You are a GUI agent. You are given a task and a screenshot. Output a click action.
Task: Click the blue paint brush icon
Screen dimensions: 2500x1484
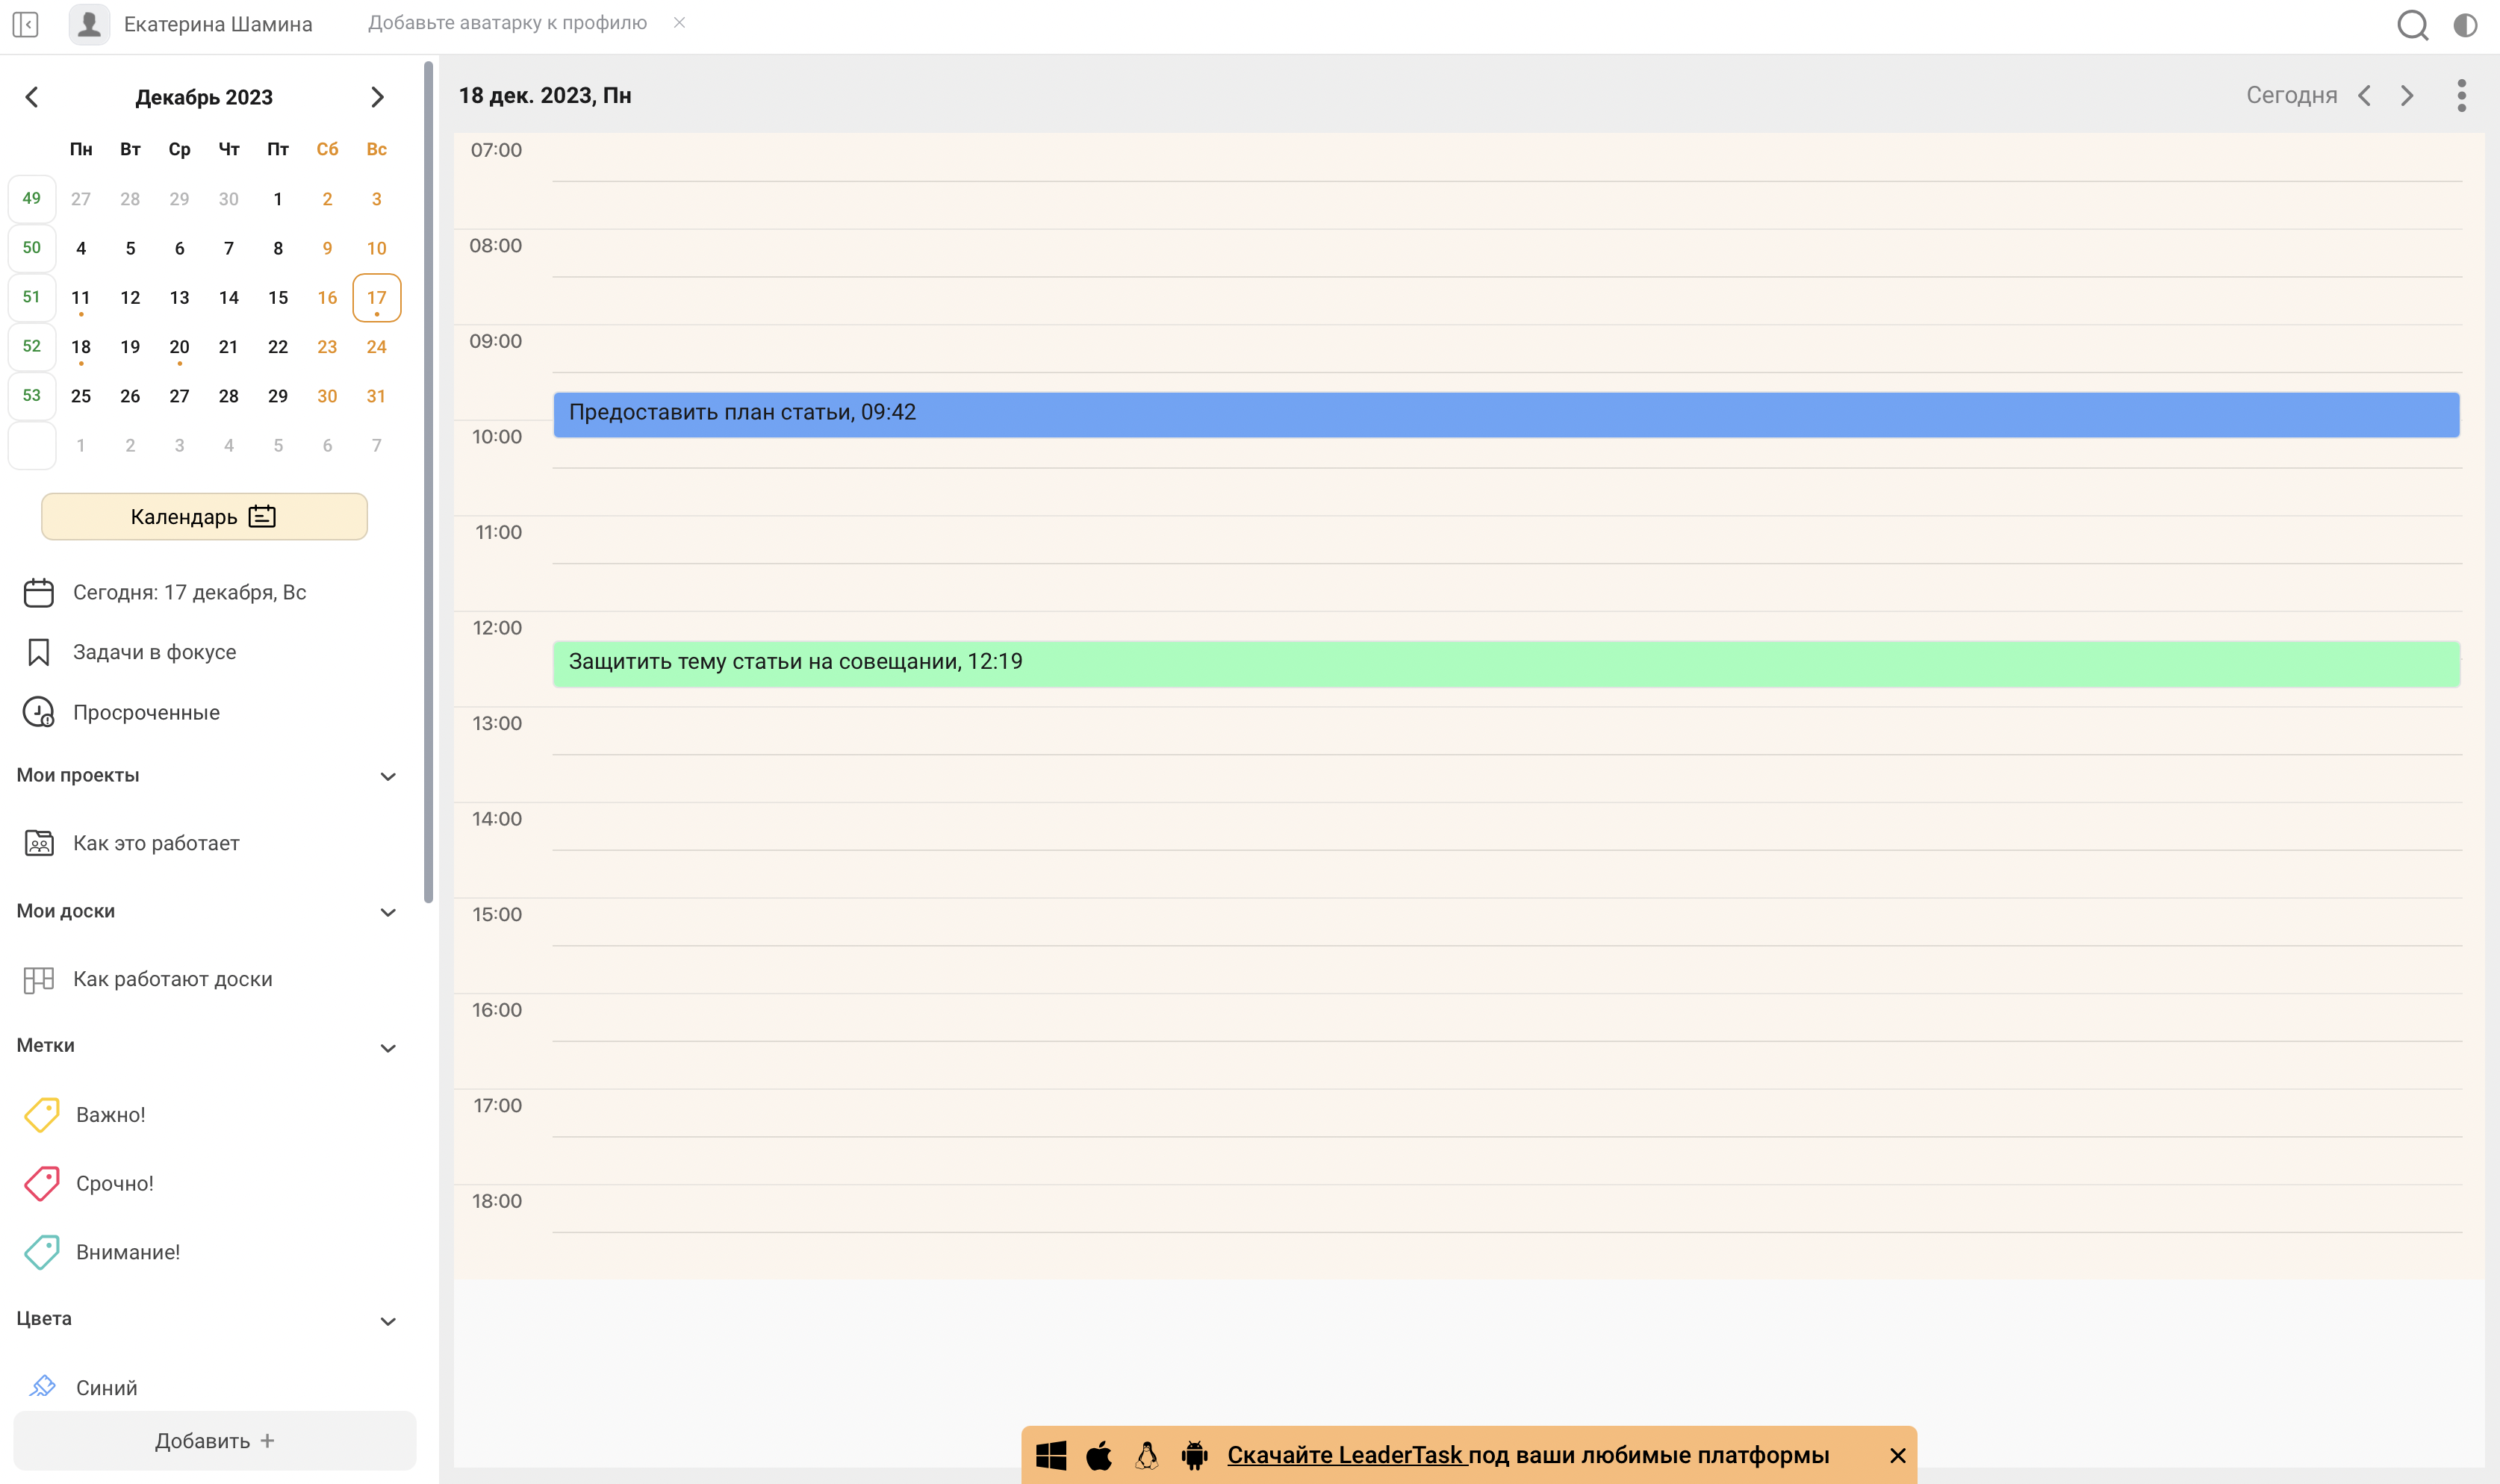pos(42,1386)
